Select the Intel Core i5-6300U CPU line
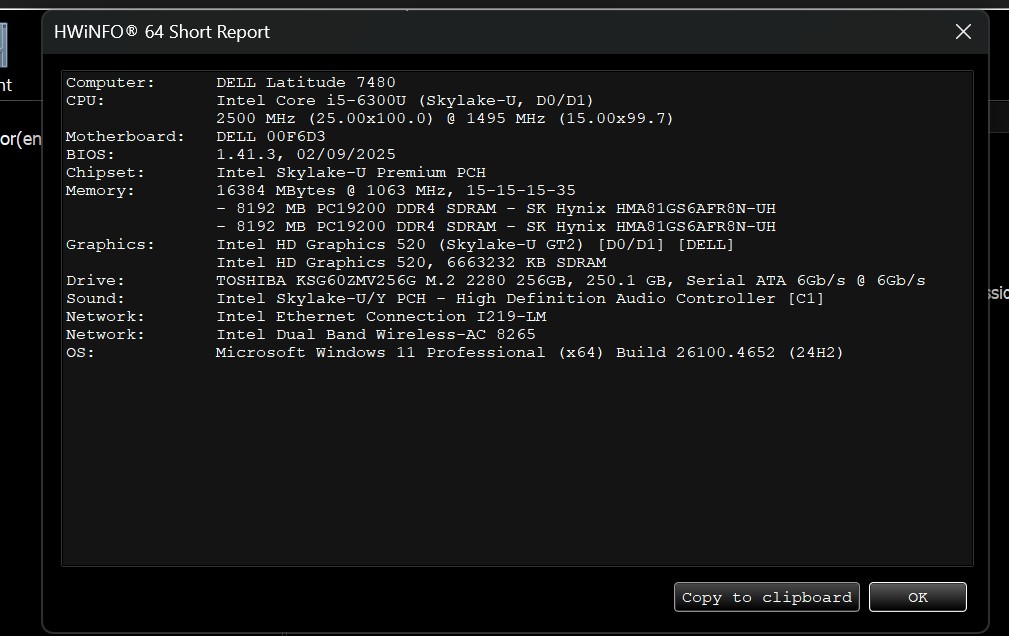This screenshot has height=636, width=1009. [x=404, y=101]
